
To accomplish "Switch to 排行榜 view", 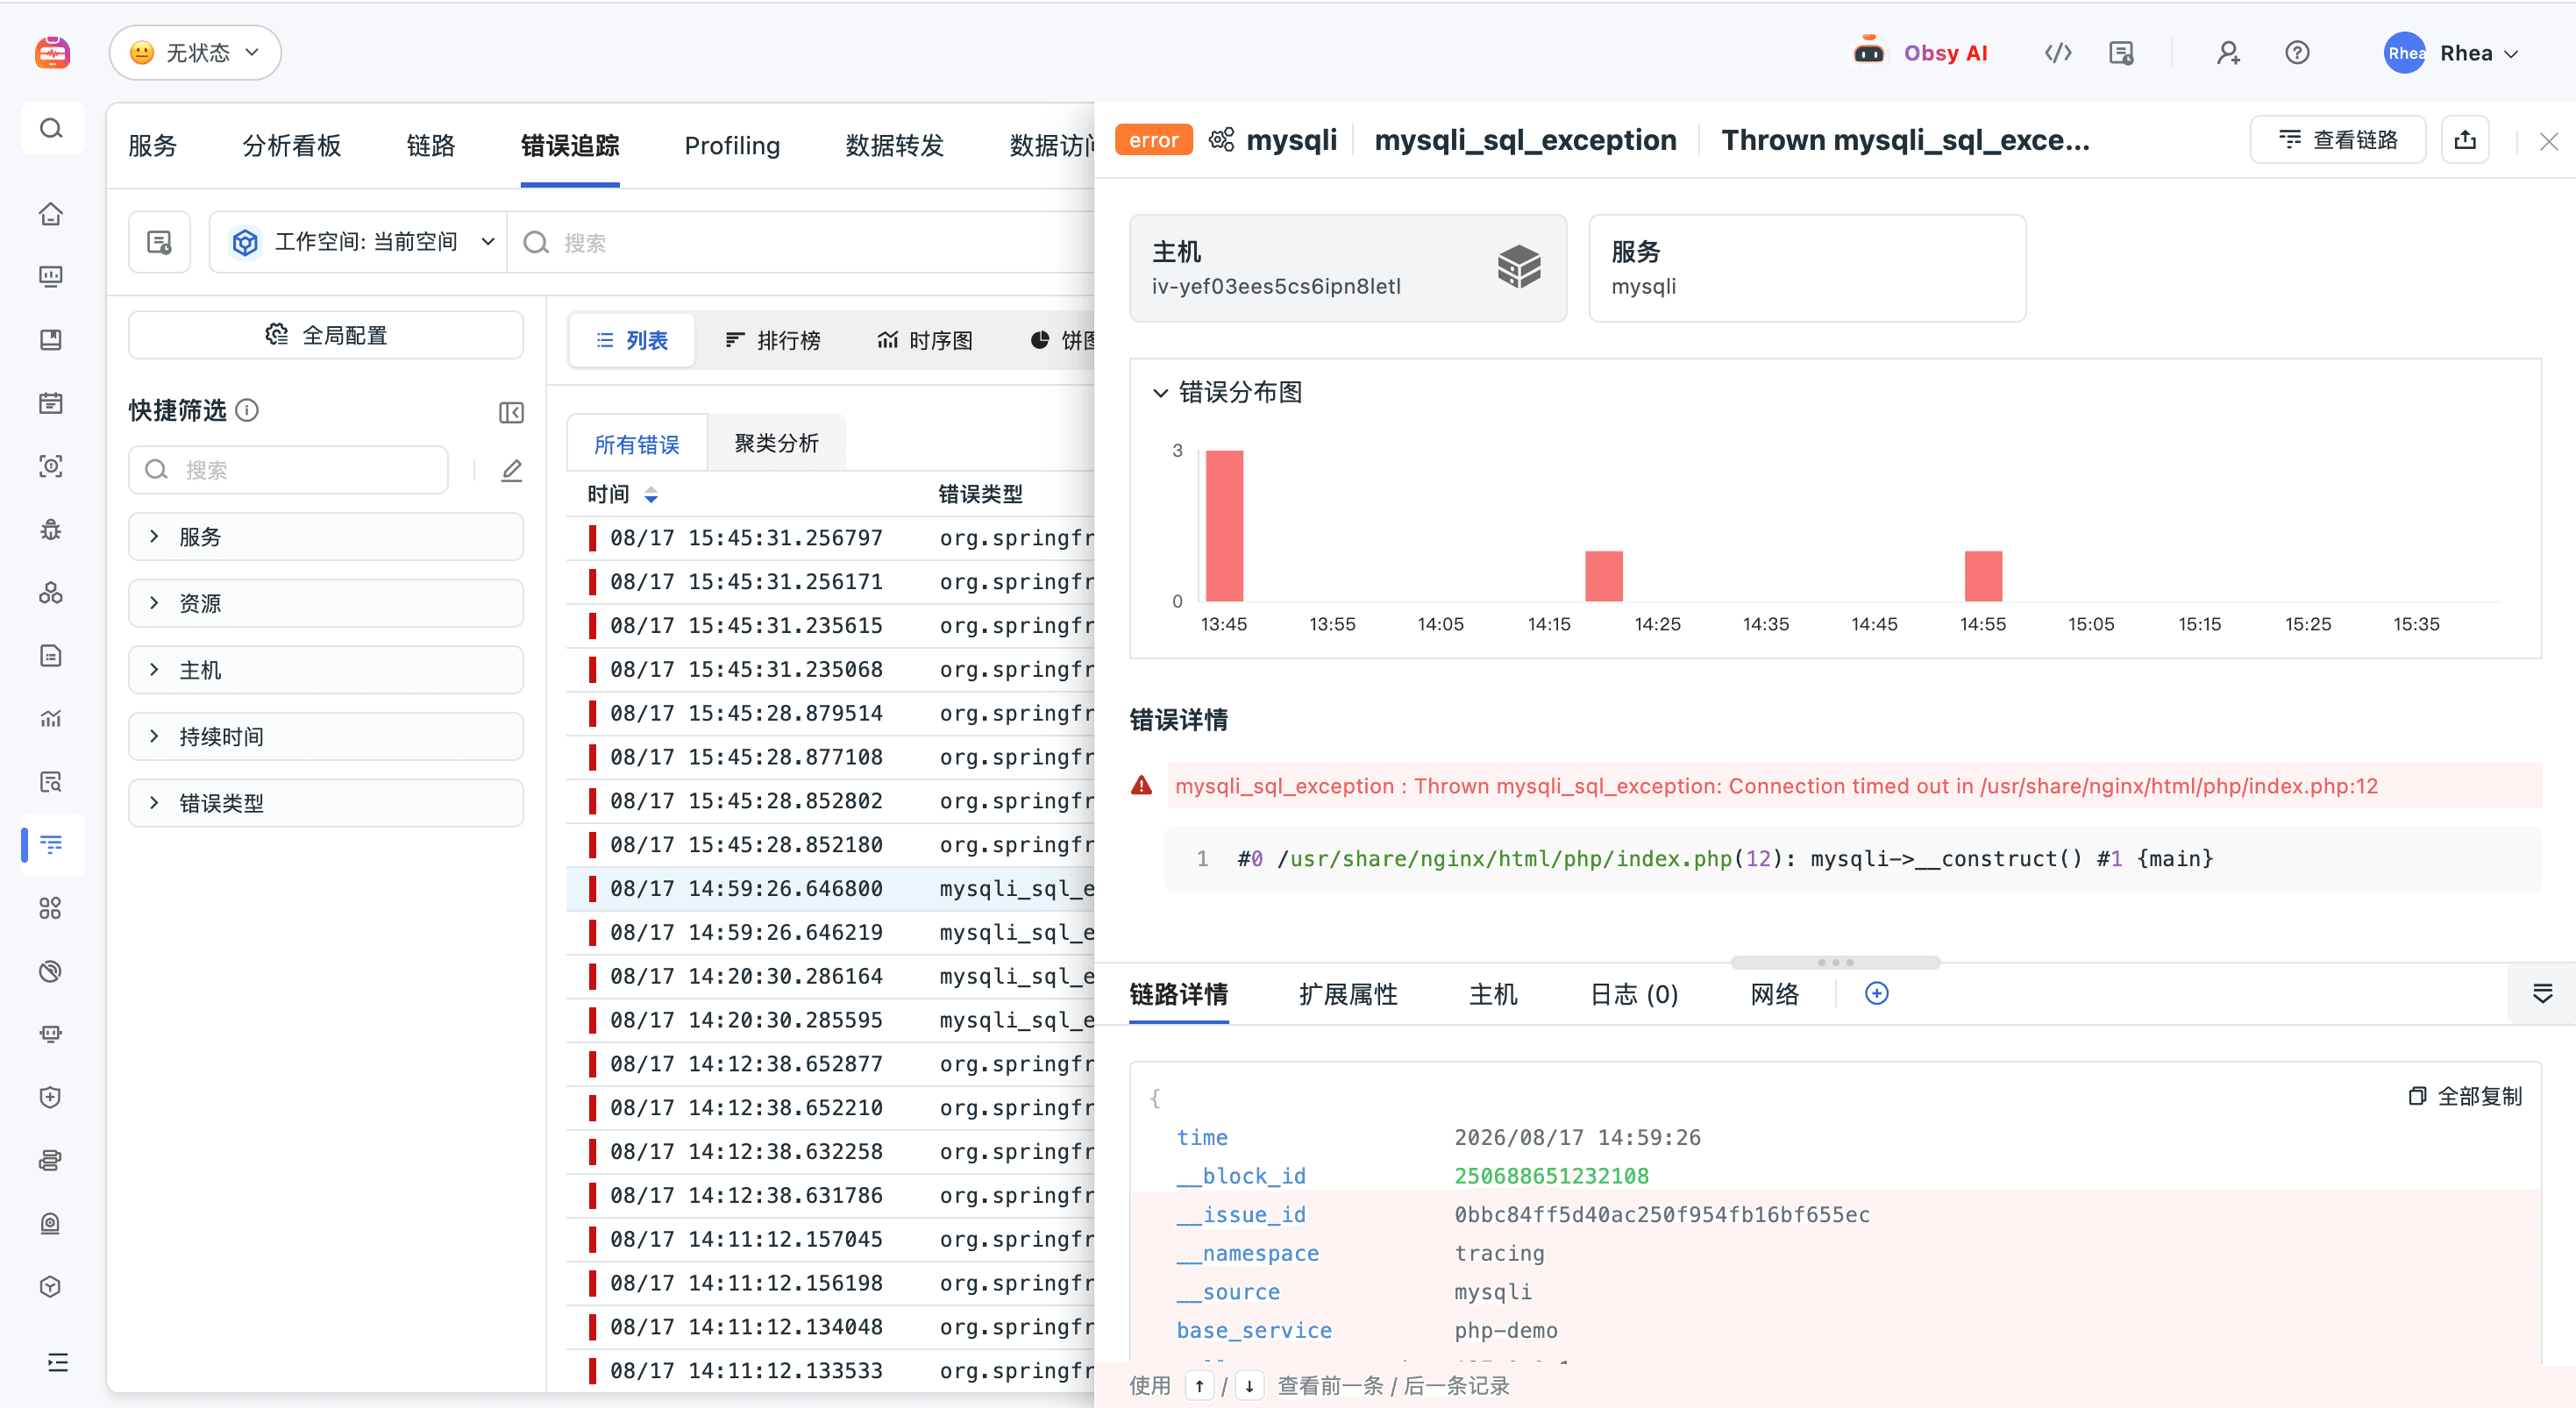I will (x=772, y=341).
